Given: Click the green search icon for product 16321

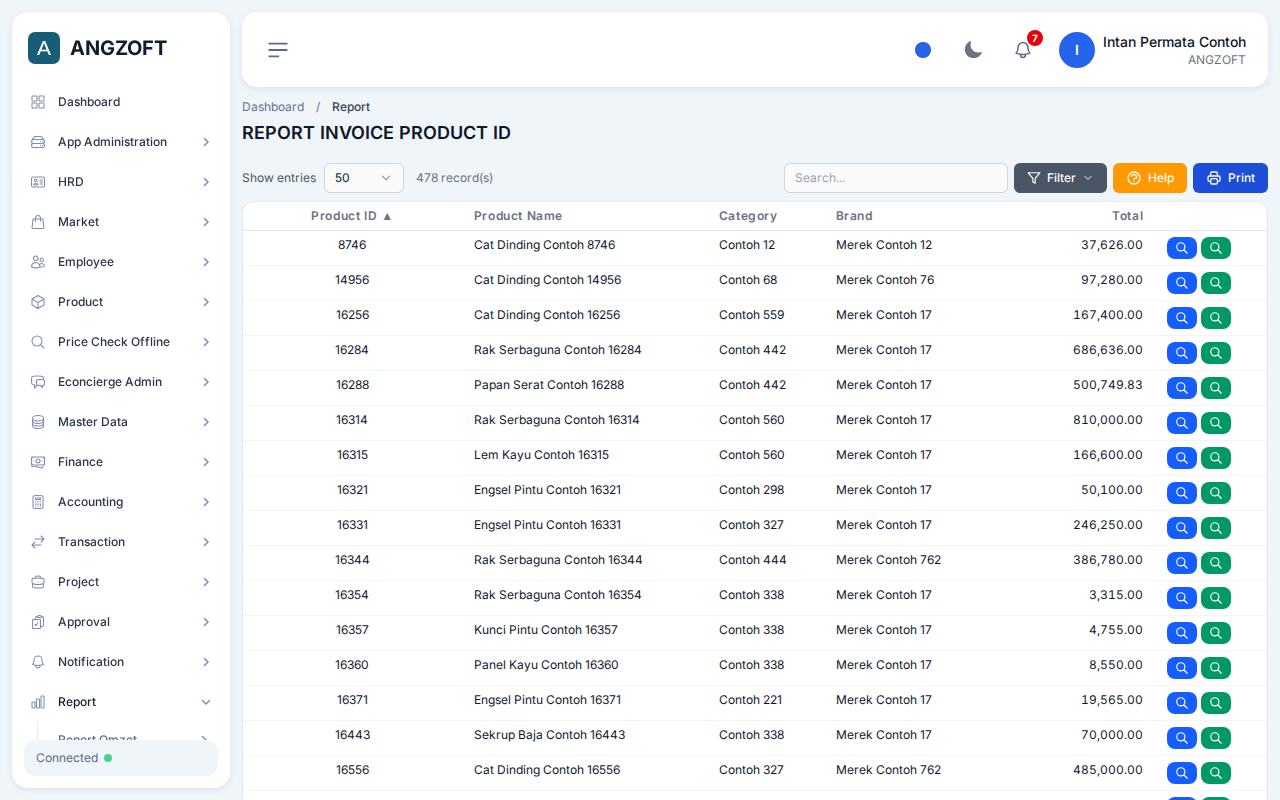Looking at the screenshot, I should tap(1216, 493).
